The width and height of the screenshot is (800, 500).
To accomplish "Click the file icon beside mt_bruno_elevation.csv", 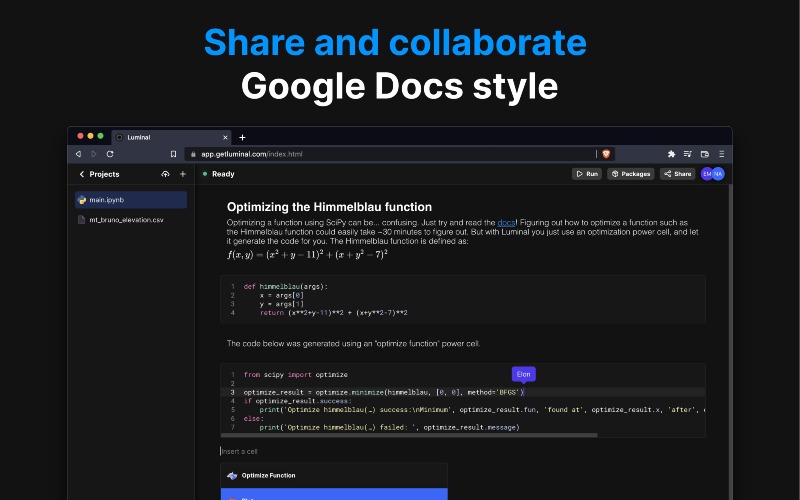I will (x=81, y=220).
